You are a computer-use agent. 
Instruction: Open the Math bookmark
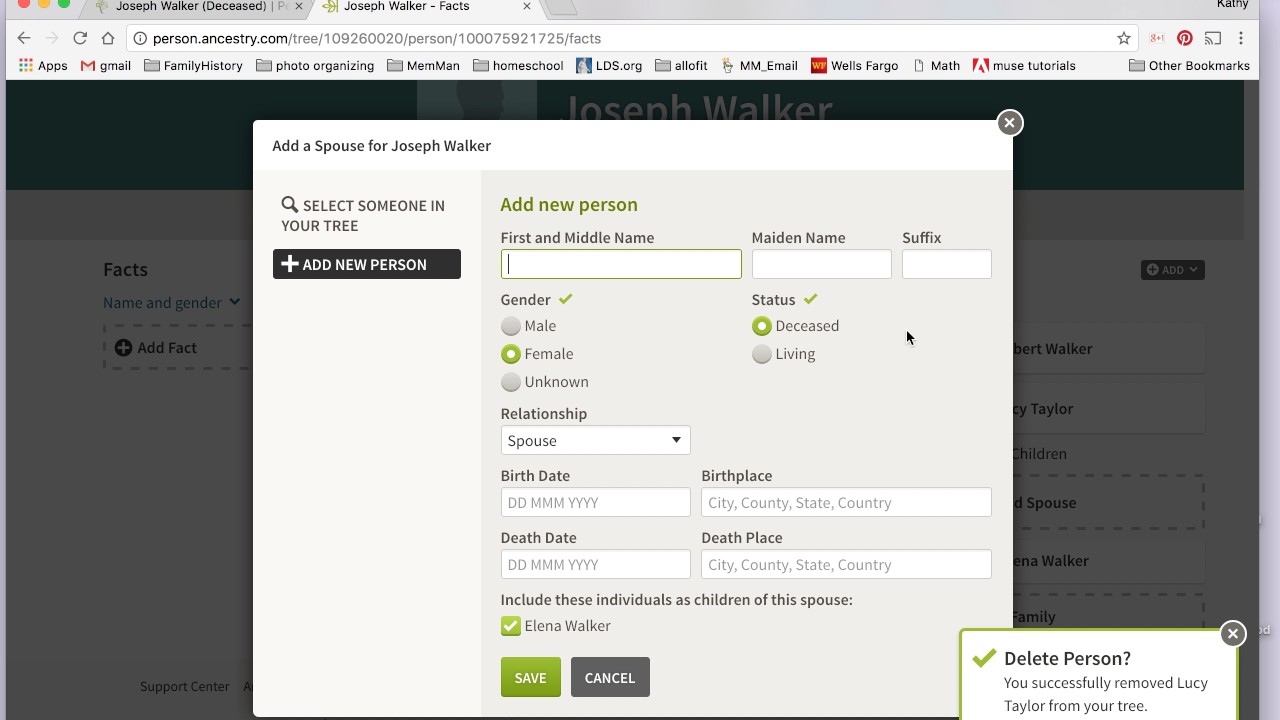point(936,66)
